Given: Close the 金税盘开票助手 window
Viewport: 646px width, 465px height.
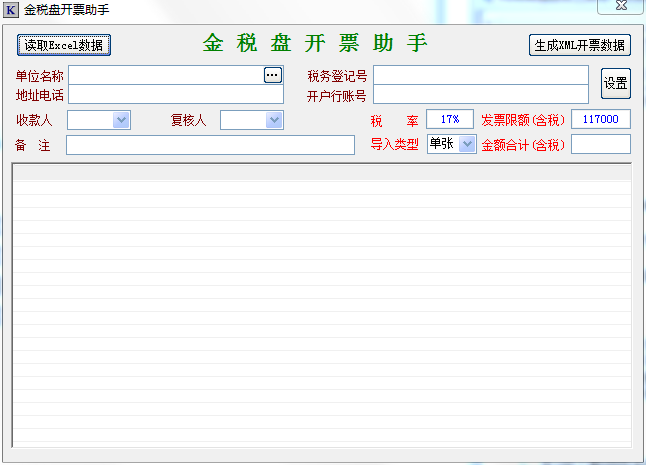Looking at the screenshot, I should pyautogui.click(x=619, y=6).
